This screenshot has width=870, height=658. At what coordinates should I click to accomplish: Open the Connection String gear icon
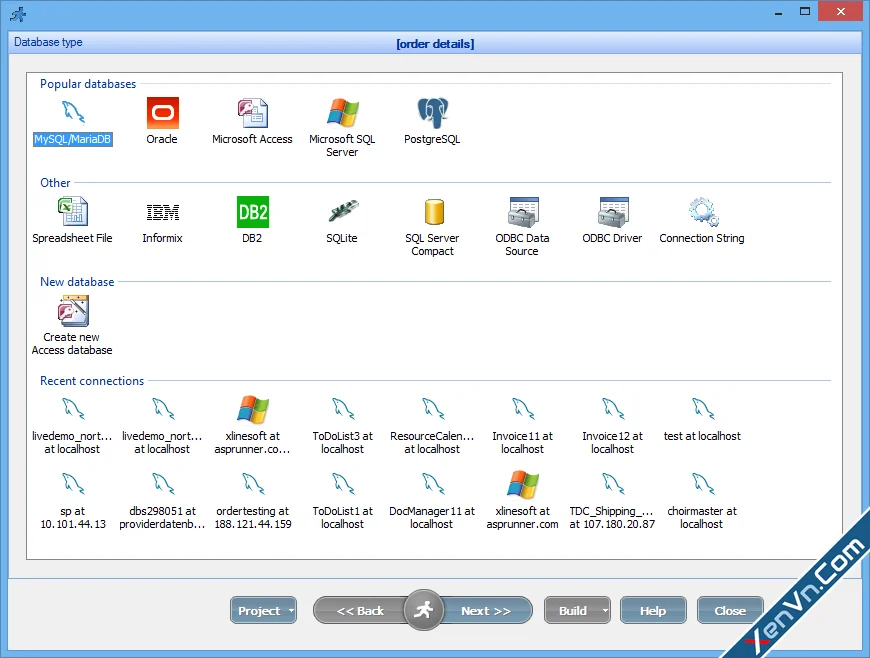(x=703, y=211)
